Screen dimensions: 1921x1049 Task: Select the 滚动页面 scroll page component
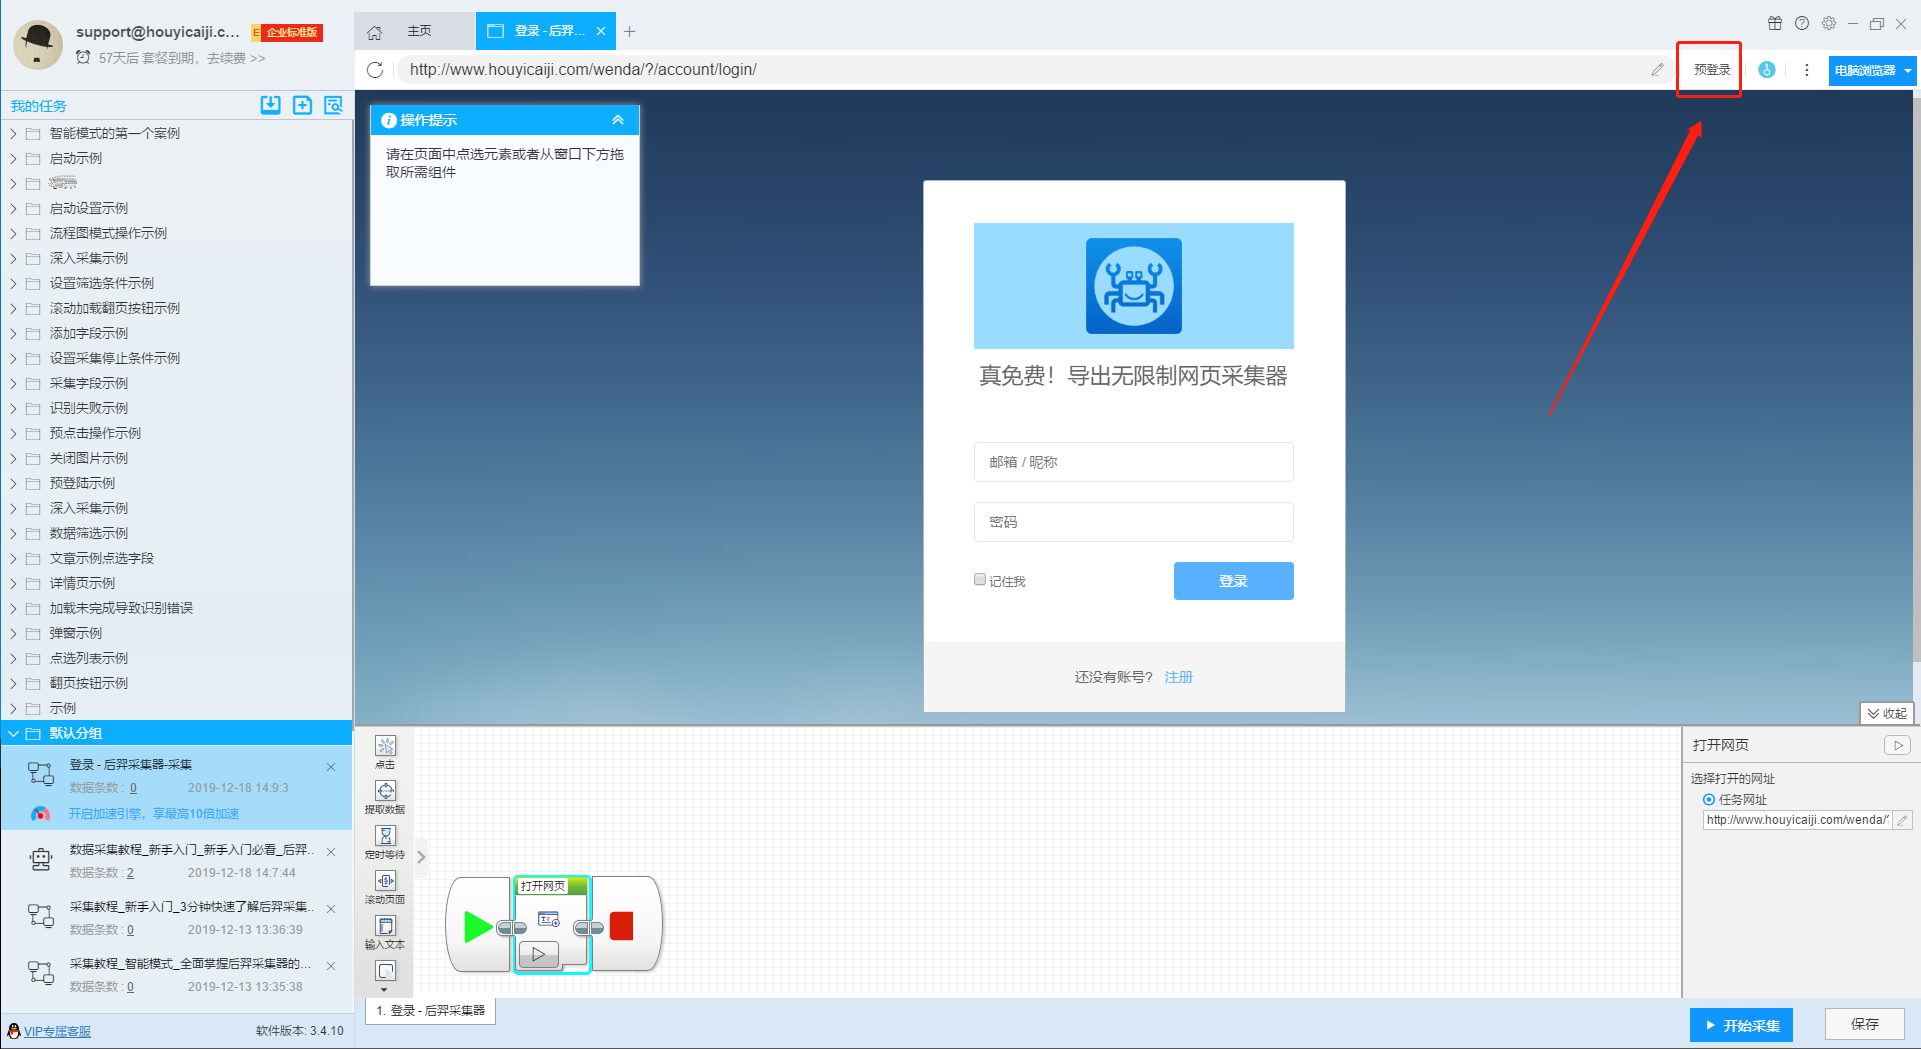[x=385, y=887]
